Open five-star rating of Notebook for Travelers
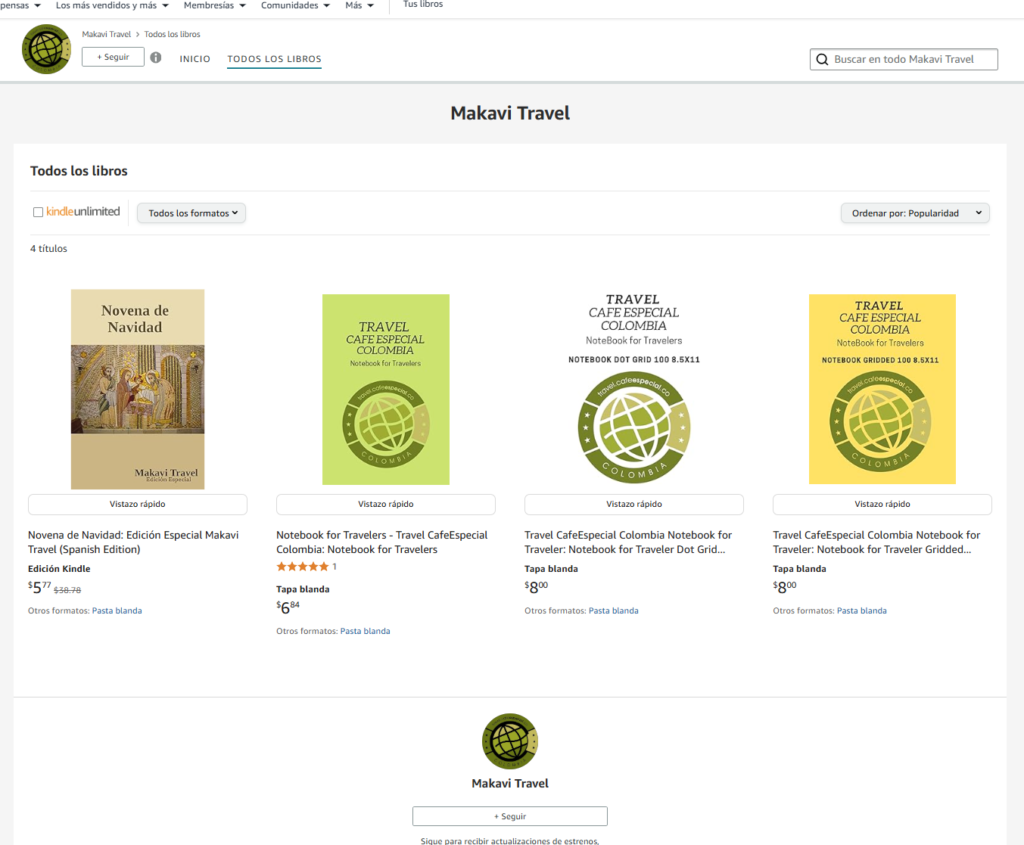Image resolution: width=1024 pixels, height=845 pixels. coord(302,567)
